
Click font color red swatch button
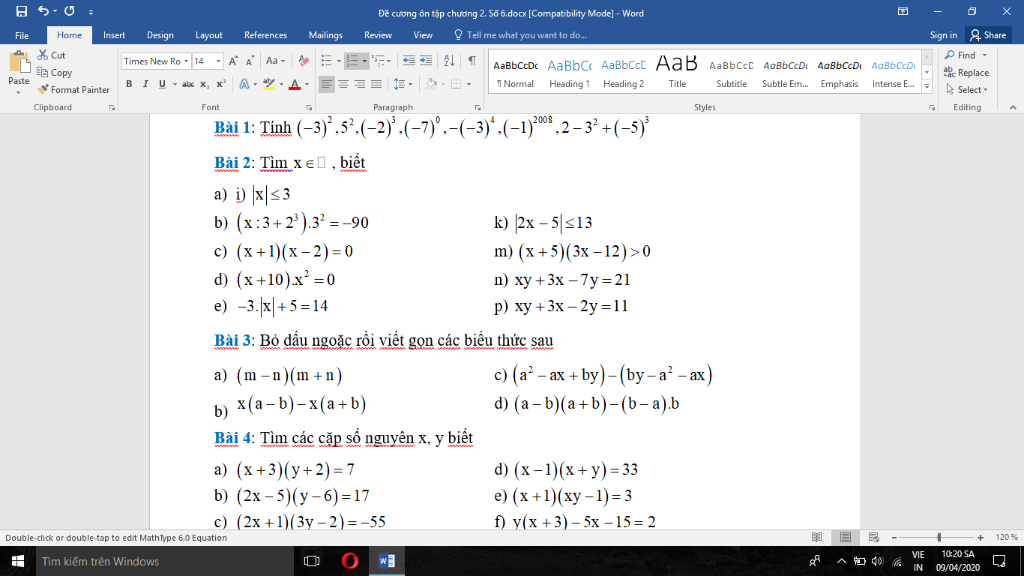point(295,84)
